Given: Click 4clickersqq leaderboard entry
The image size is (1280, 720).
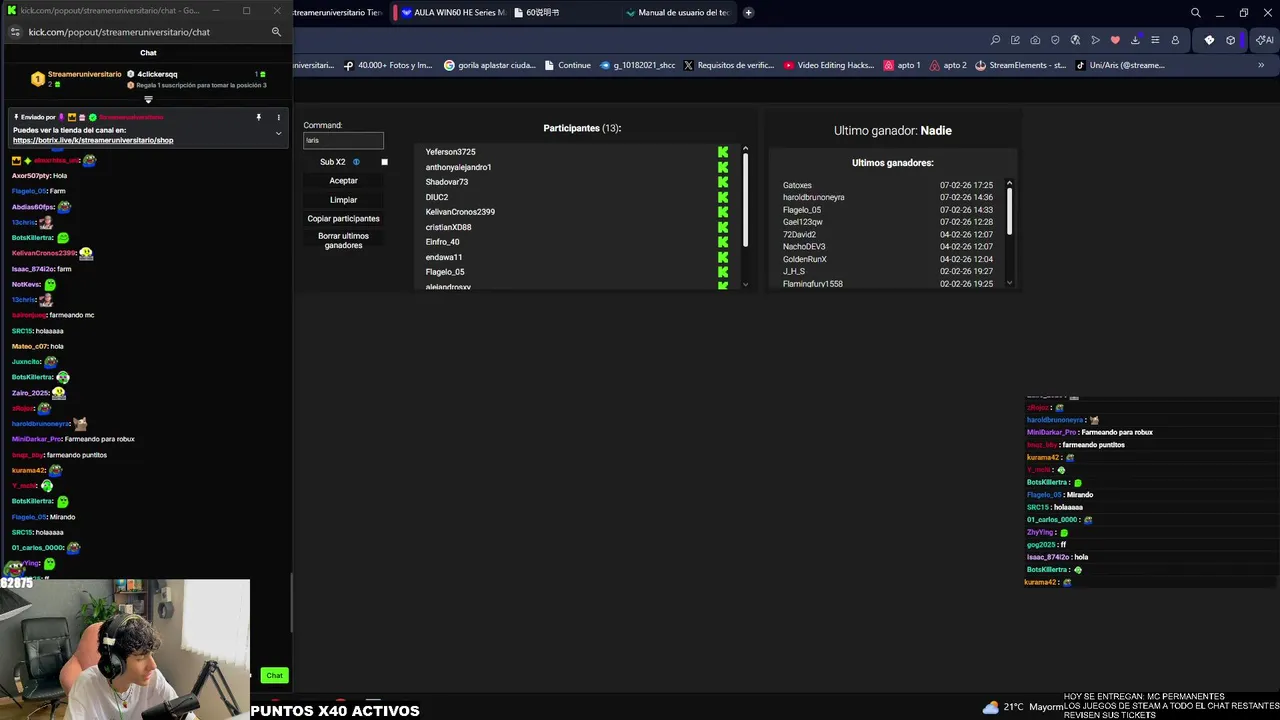Looking at the screenshot, I should [157, 74].
